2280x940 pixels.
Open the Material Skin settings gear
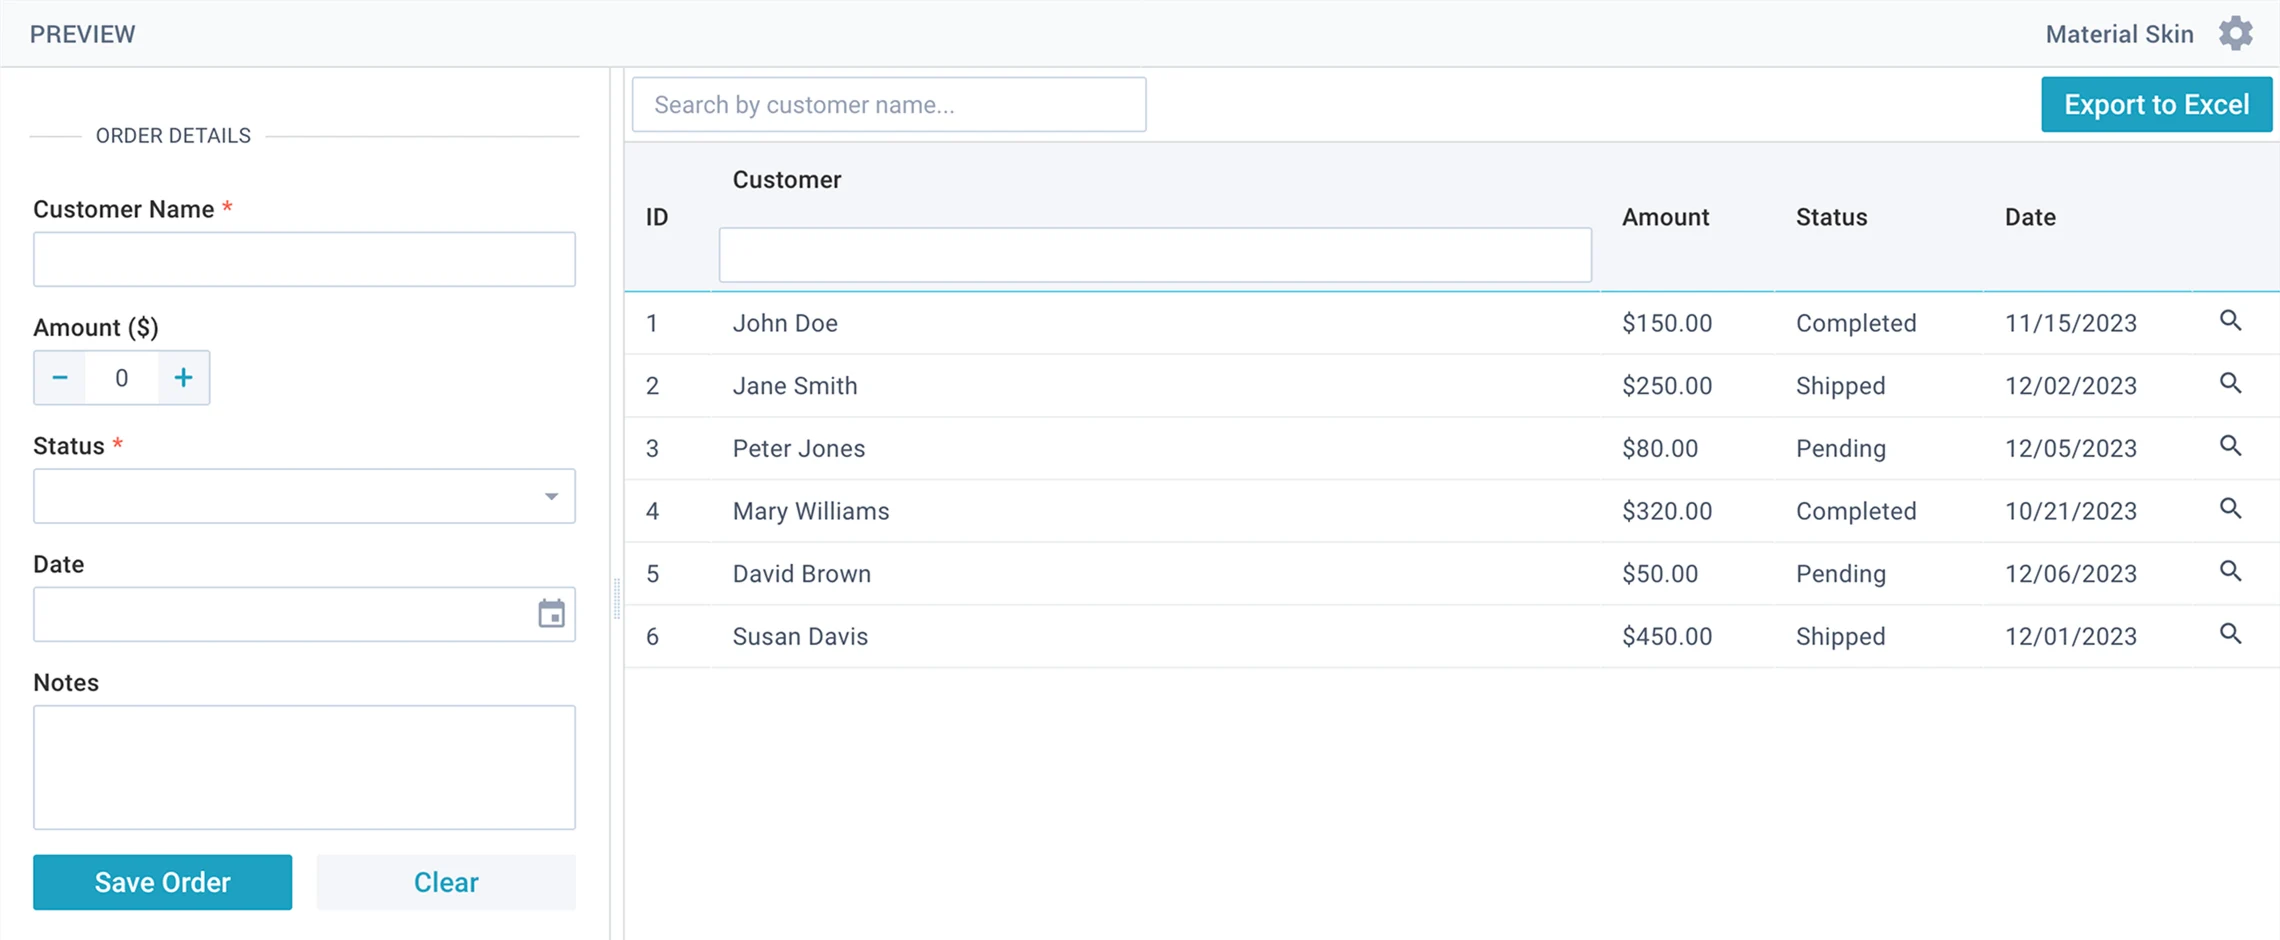click(2235, 34)
